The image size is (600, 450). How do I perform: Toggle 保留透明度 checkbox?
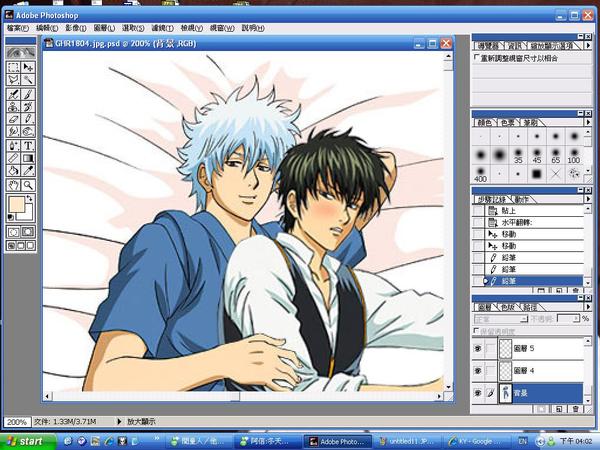pos(476,330)
